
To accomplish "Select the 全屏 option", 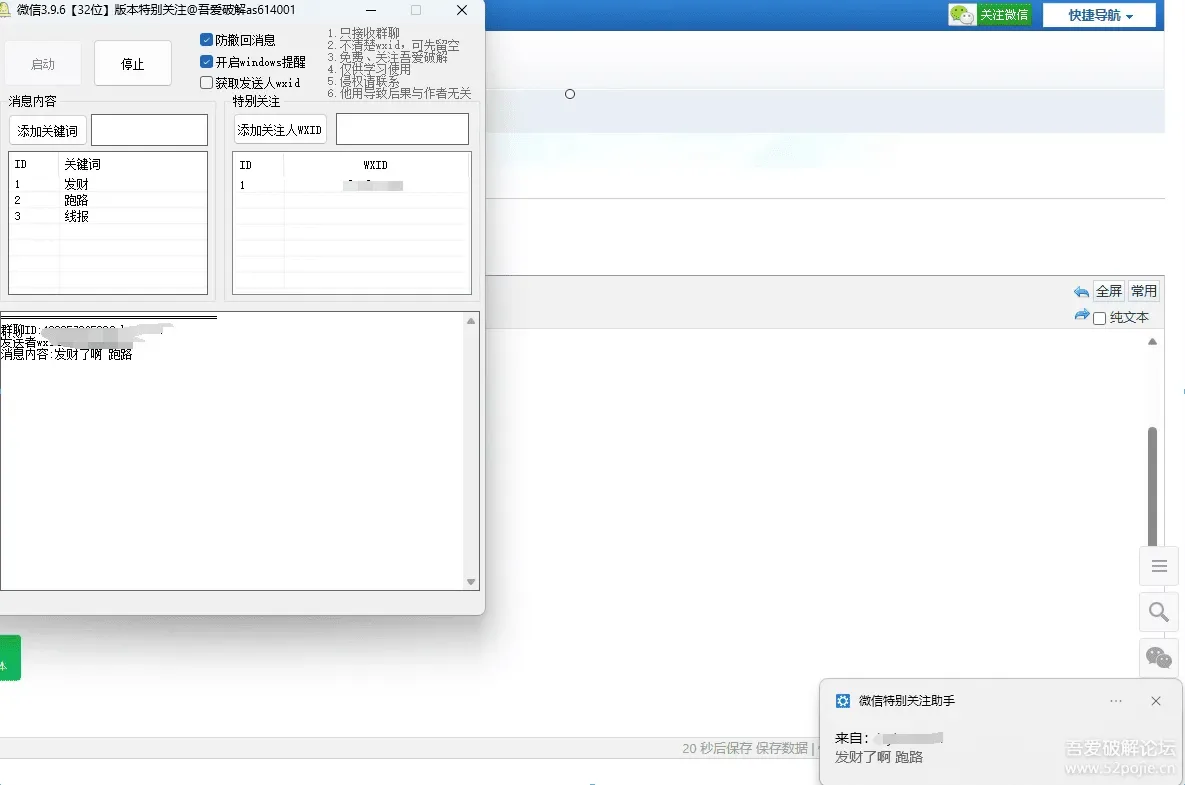I will [x=1109, y=291].
